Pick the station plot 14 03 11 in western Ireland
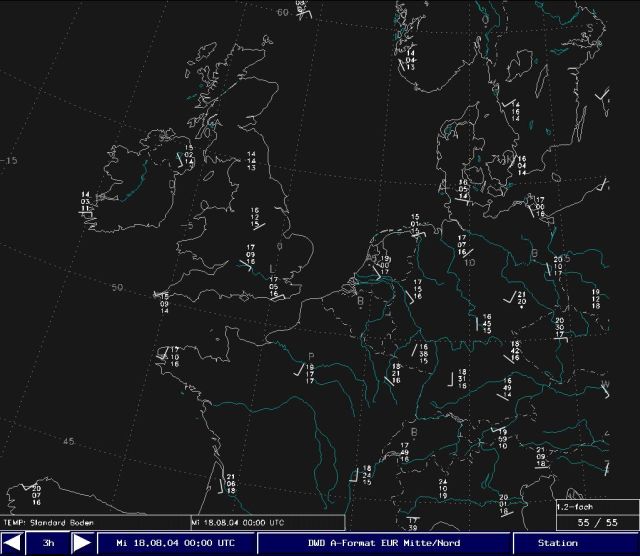 tap(86, 201)
